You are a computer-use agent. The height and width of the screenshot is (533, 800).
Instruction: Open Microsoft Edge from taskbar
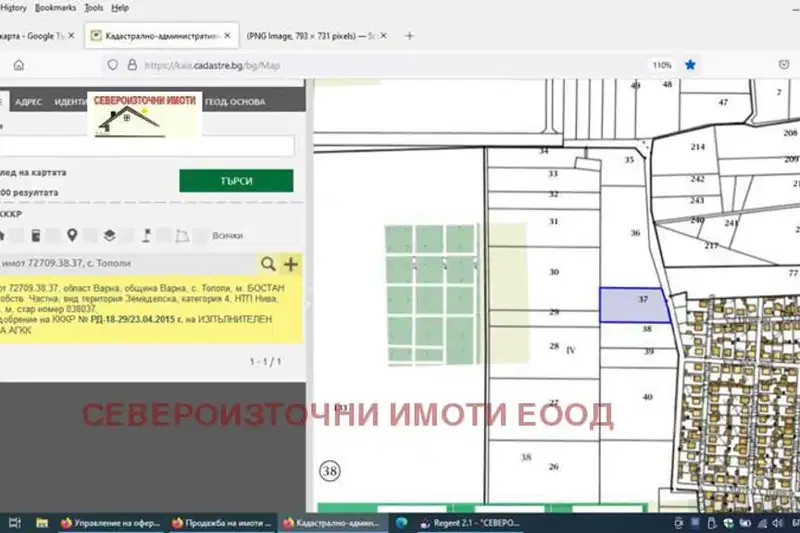(x=402, y=523)
